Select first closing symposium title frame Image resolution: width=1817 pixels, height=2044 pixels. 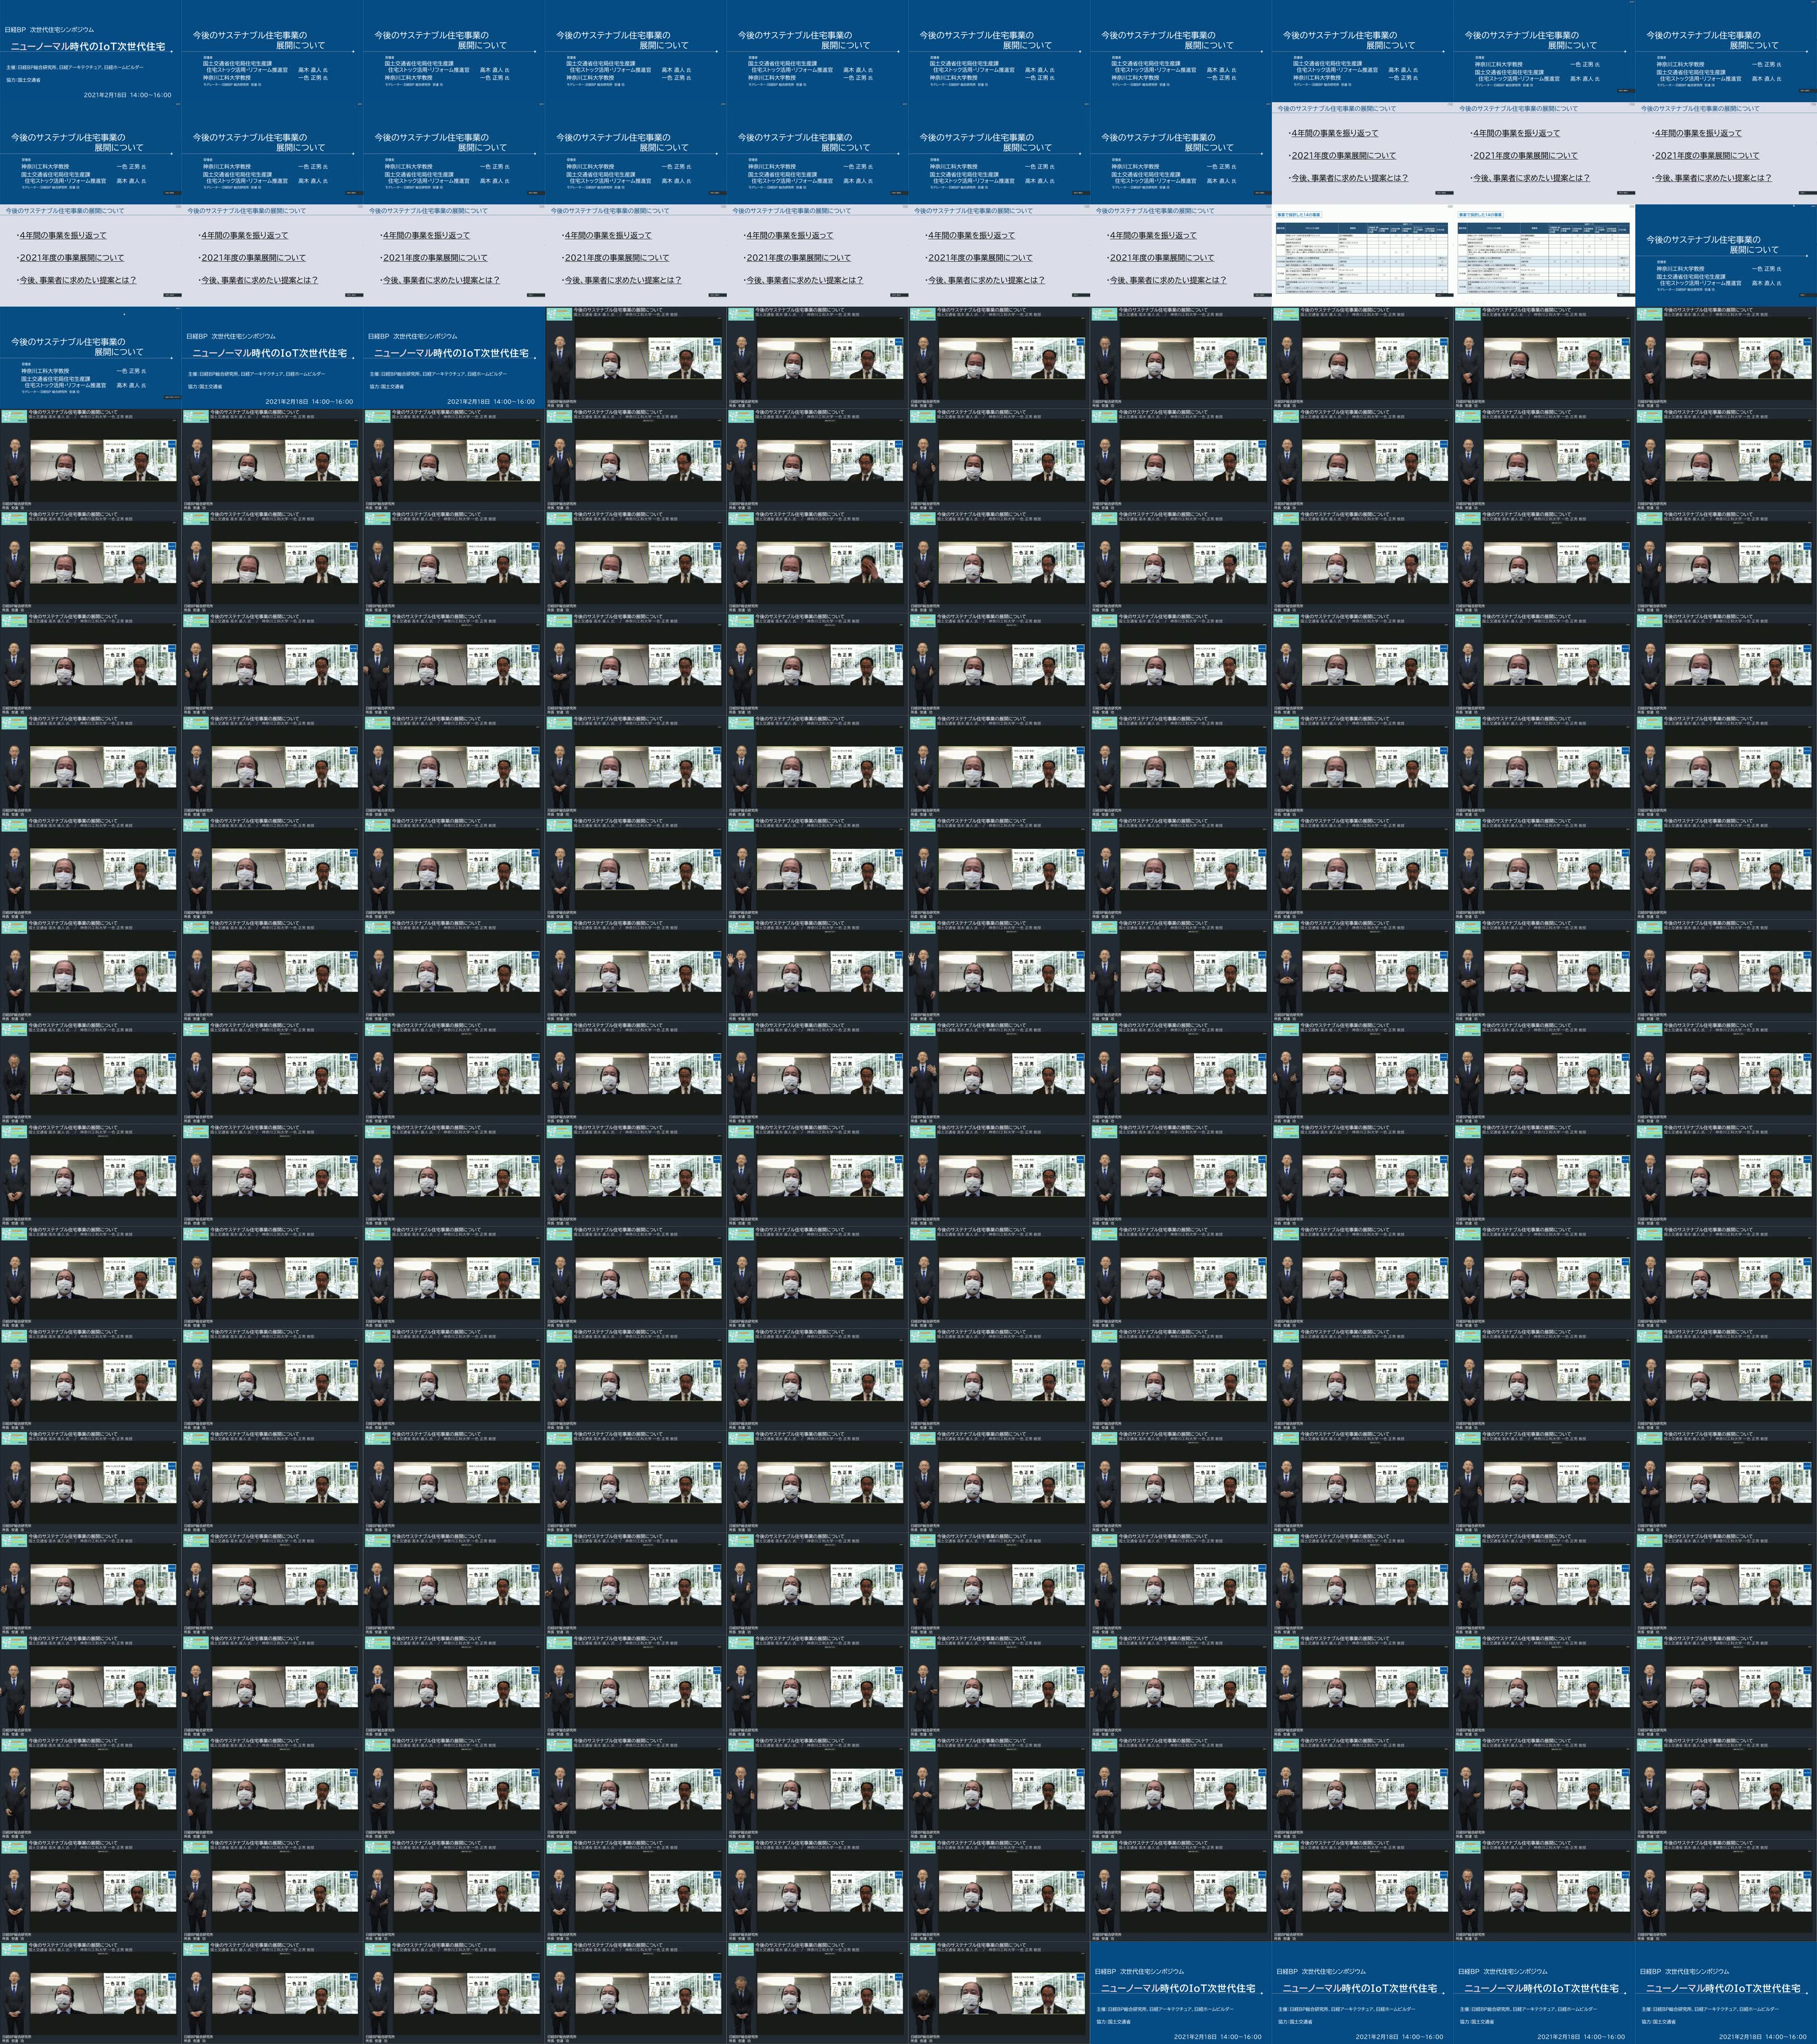pyautogui.click(x=1180, y=1993)
